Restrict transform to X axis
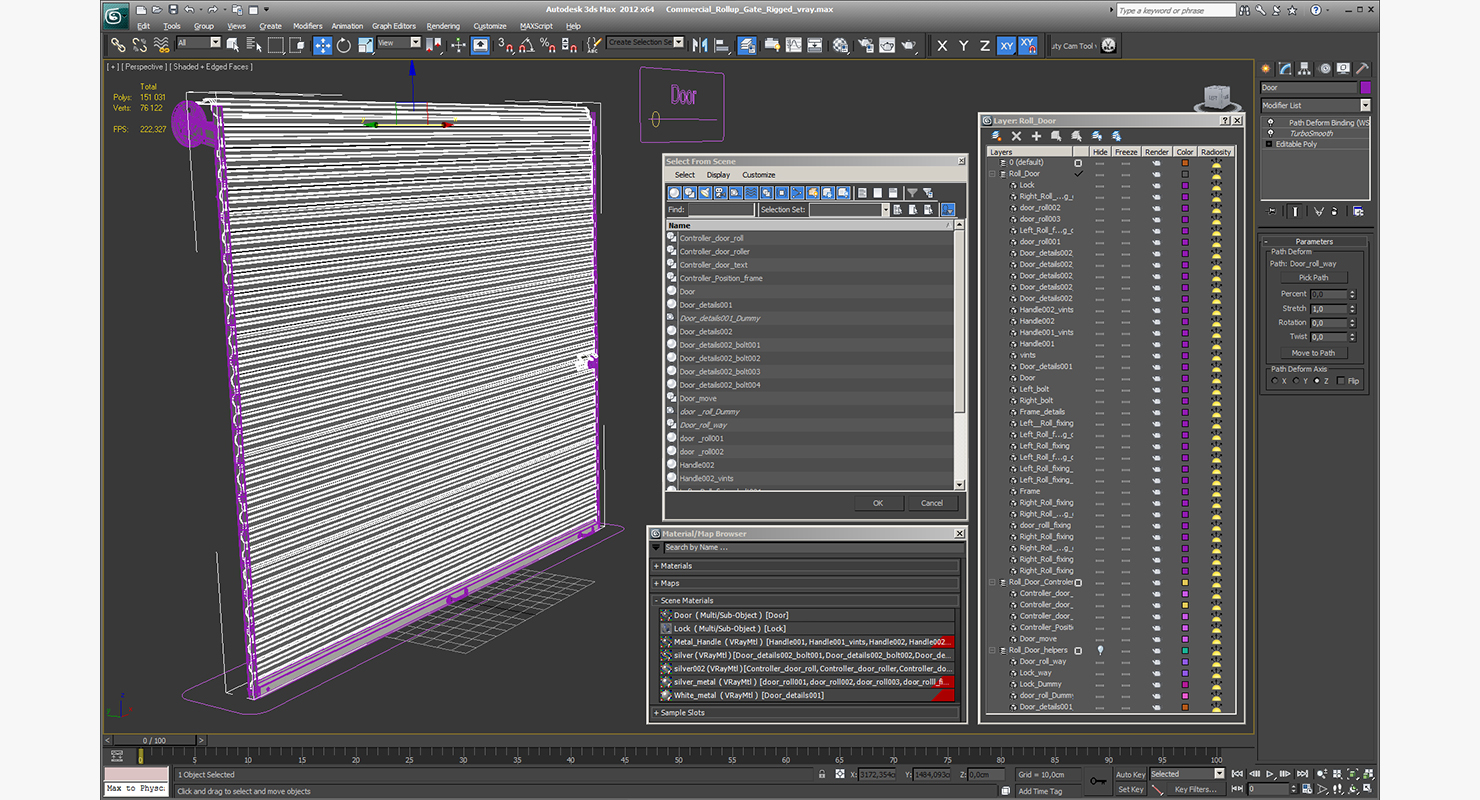Screen dimensions: 1480x800 point(942,45)
